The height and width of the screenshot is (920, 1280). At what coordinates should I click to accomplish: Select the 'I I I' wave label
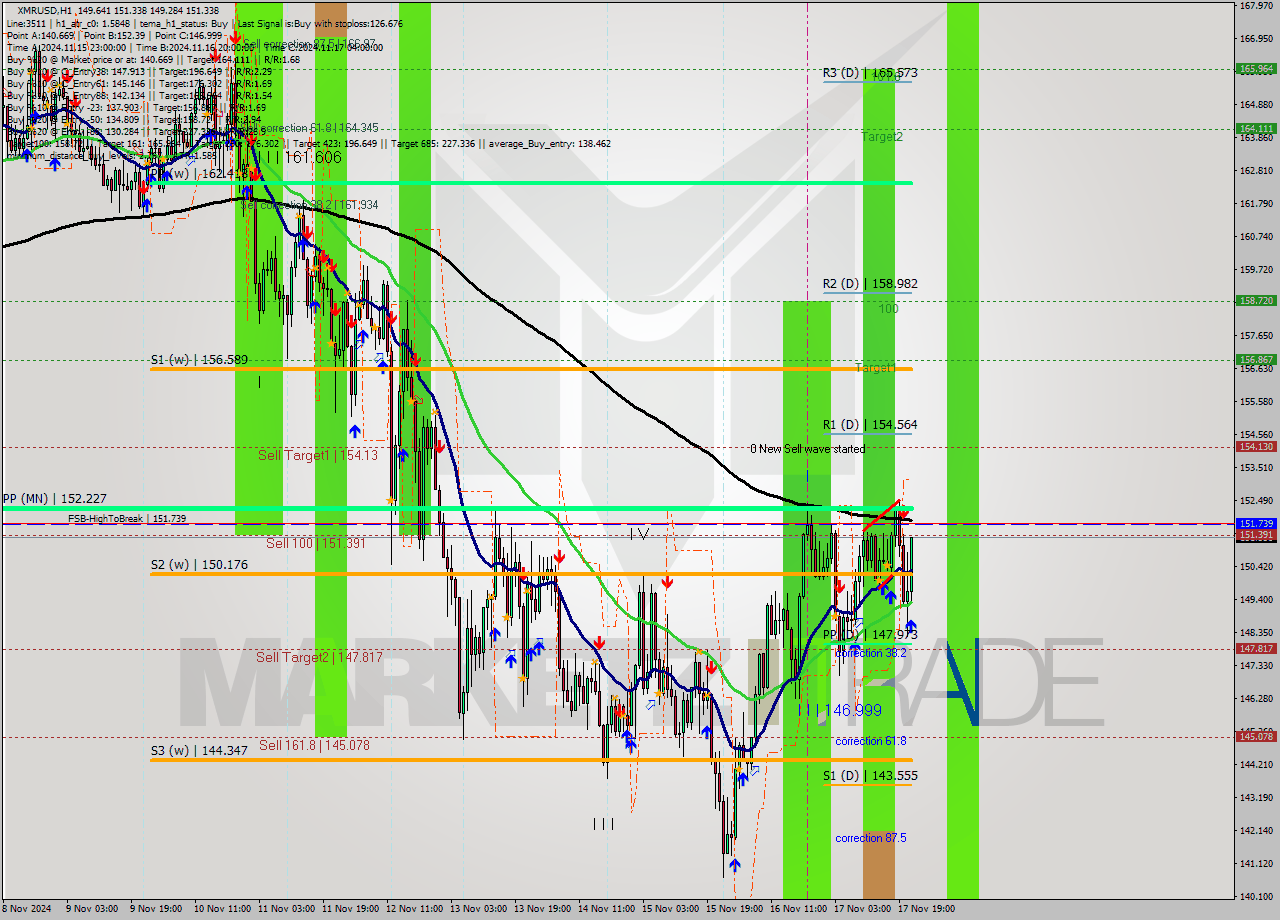(603, 824)
